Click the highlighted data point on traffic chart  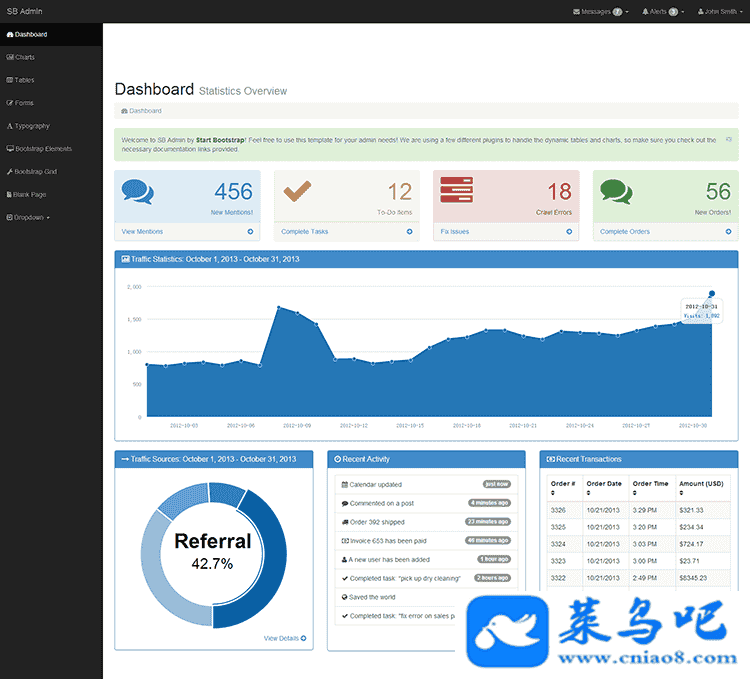coord(712,294)
